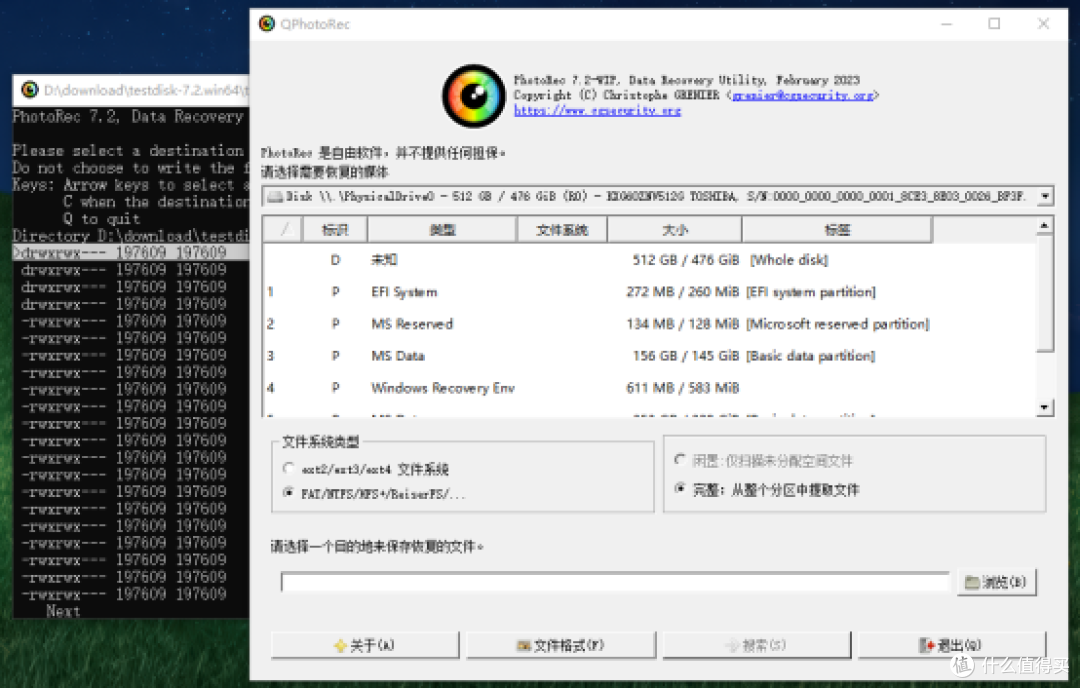Click the QPhotoRec colorful eye logo
The width and height of the screenshot is (1080, 688).
pos(474,96)
